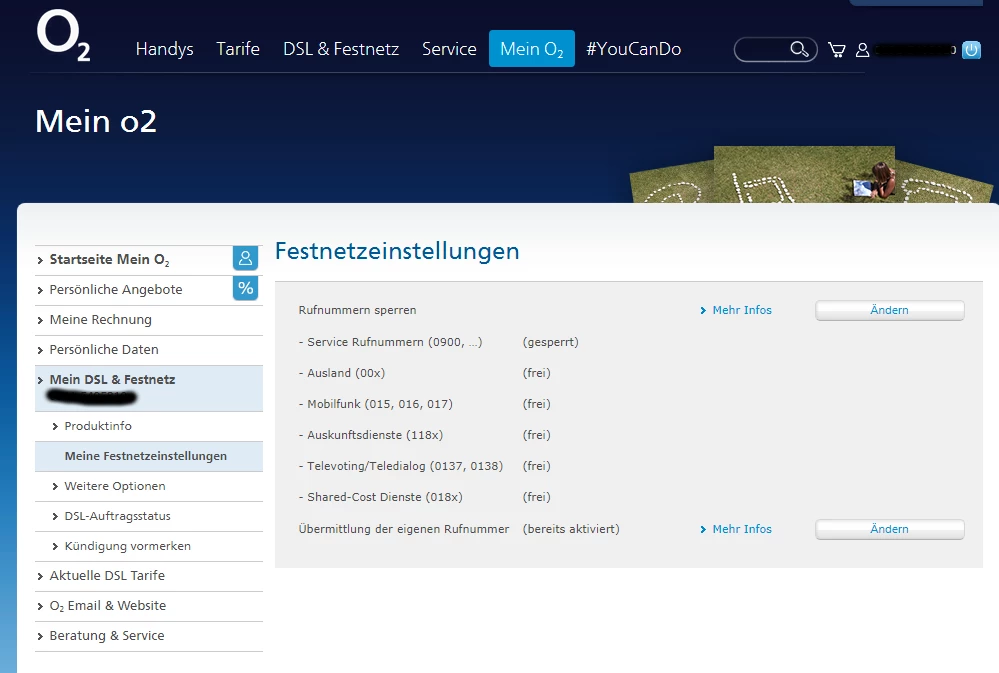This screenshot has width=999, height=673.
Task: Click the (bereits aktiviert) status text
Action: pyautogui.click(x=571, y=529)
